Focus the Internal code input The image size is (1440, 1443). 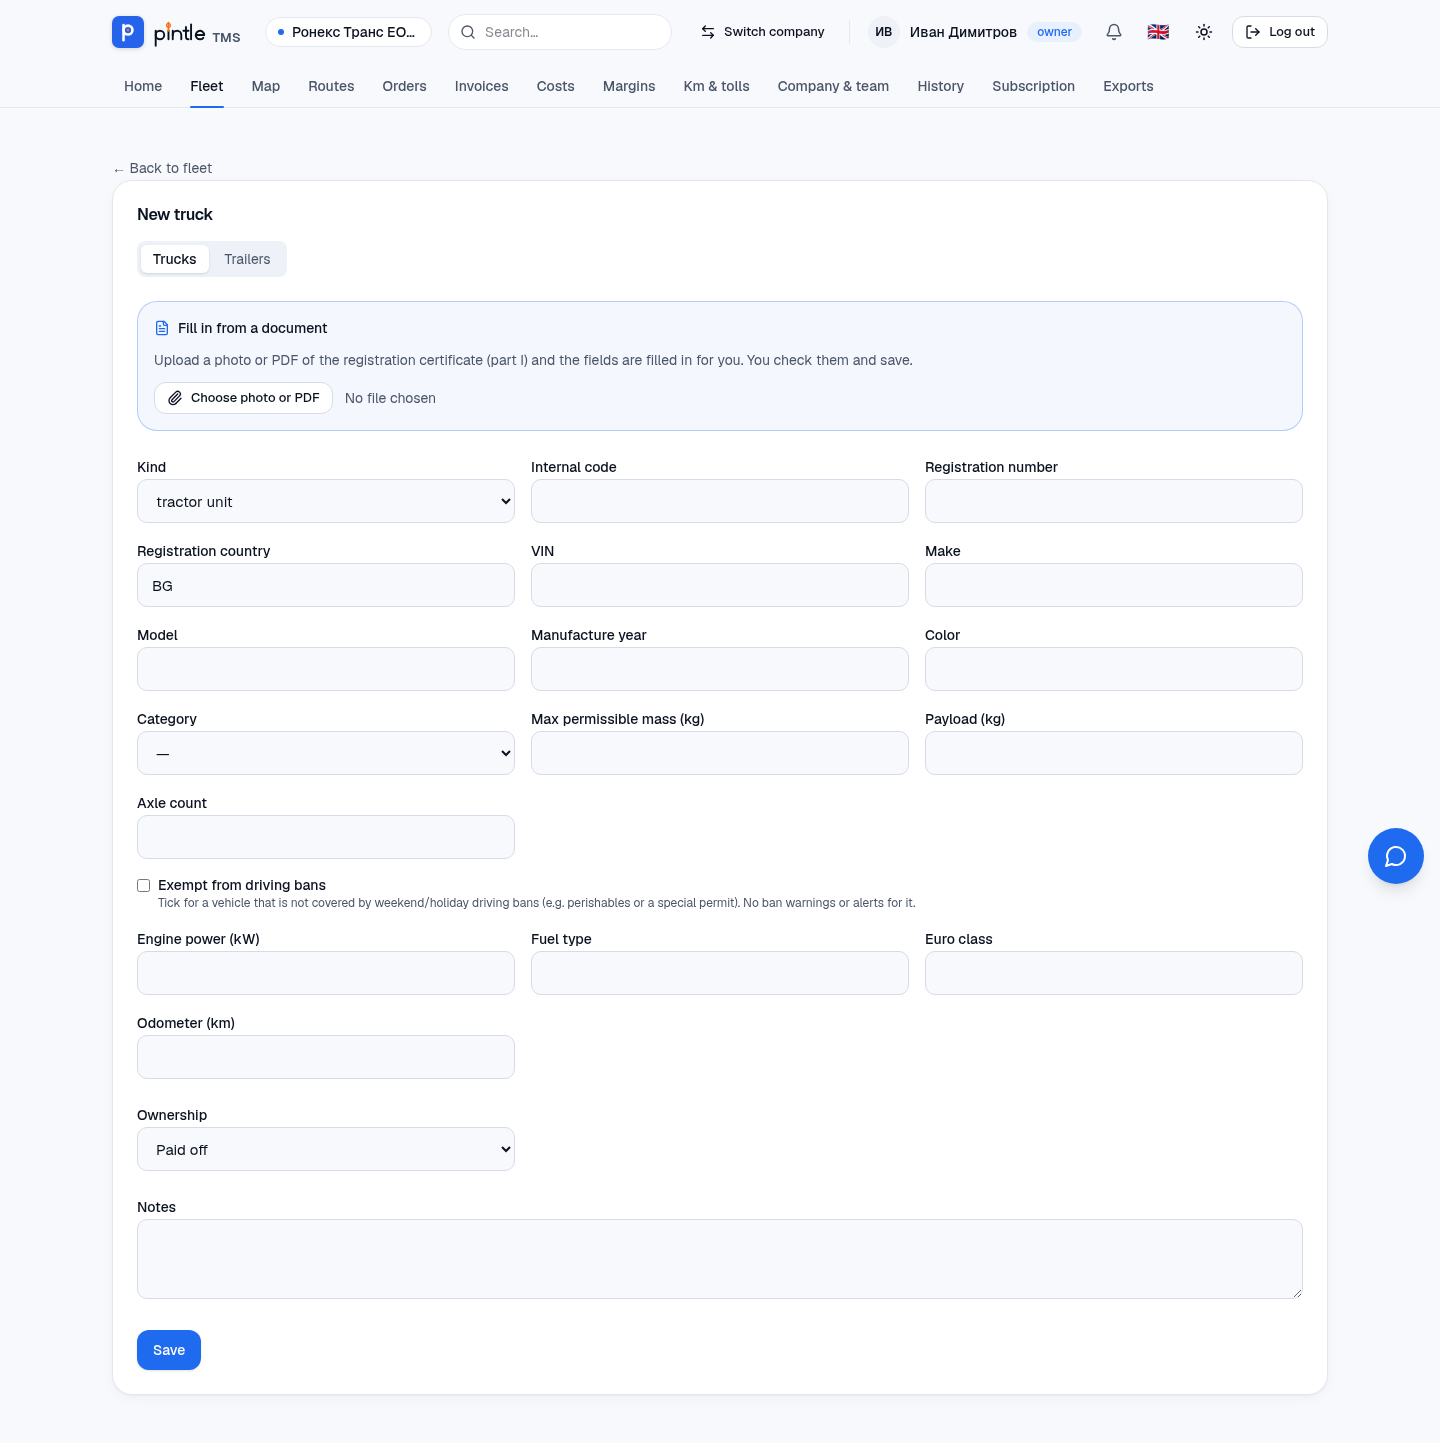tap(720, 501)
